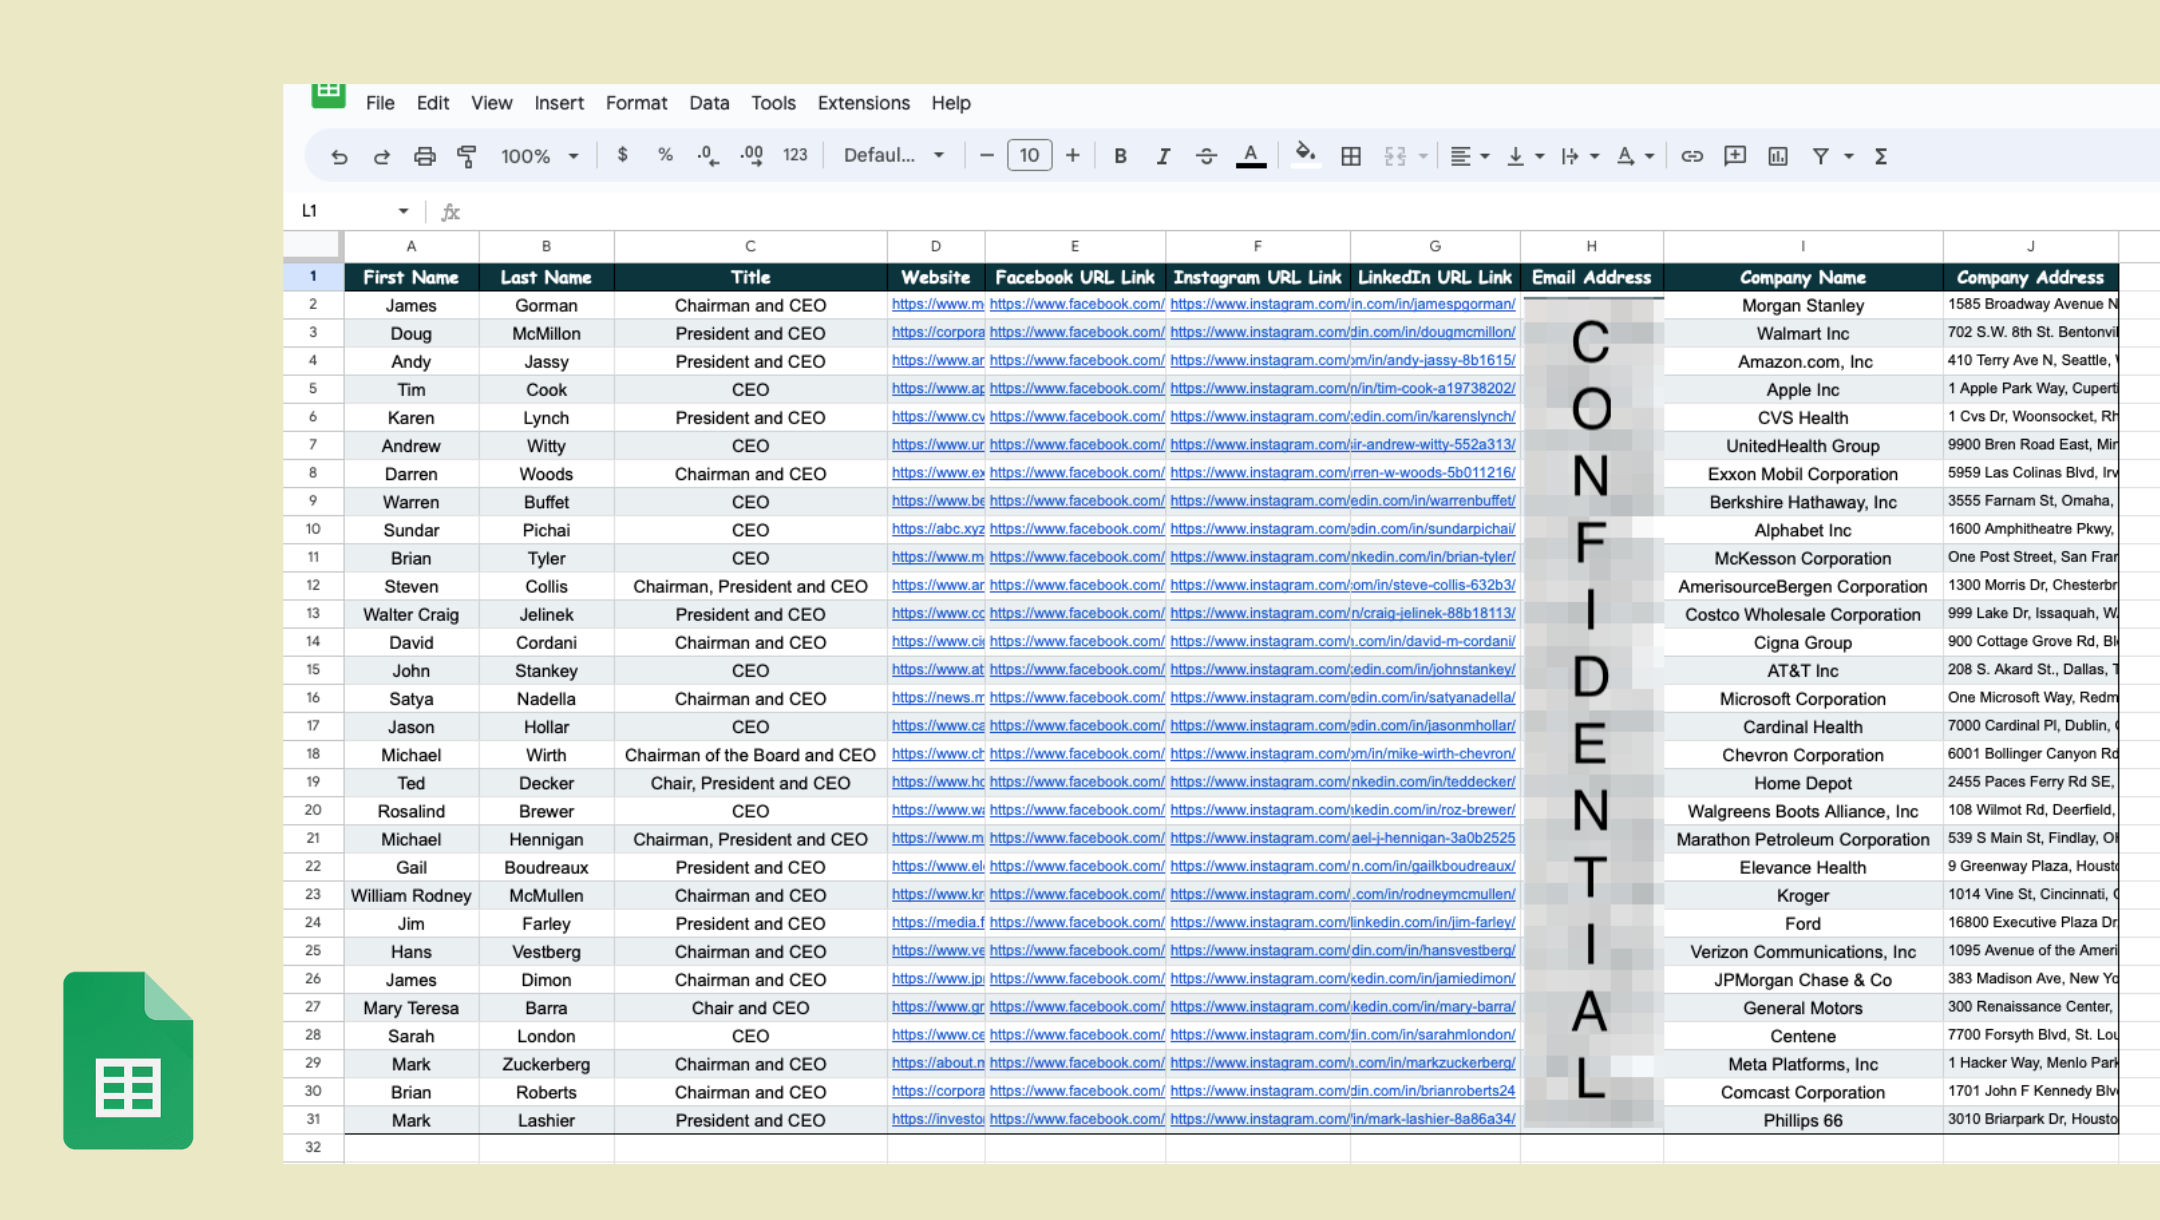Screen dimensions: 2160x1220
Task: Click James Gorman's LinkedIn URL link
Action: point(1433,304)
